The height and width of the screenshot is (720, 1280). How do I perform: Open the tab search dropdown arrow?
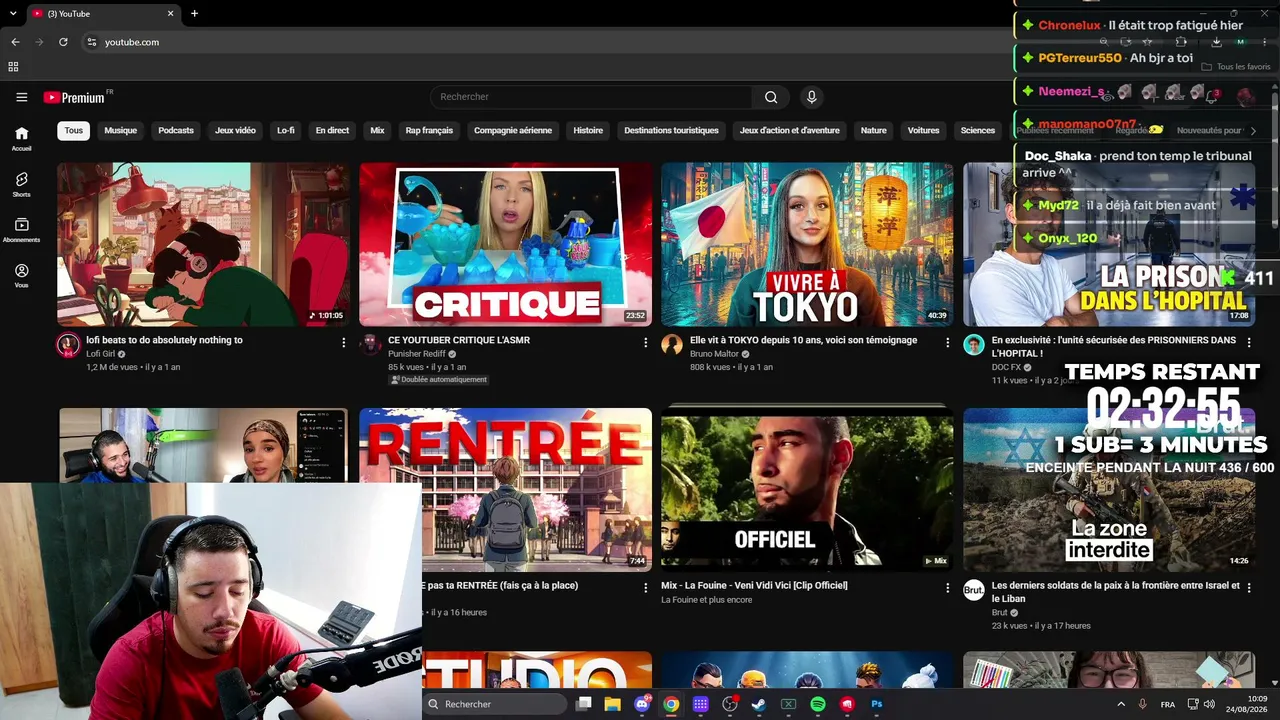coord(13,13)
